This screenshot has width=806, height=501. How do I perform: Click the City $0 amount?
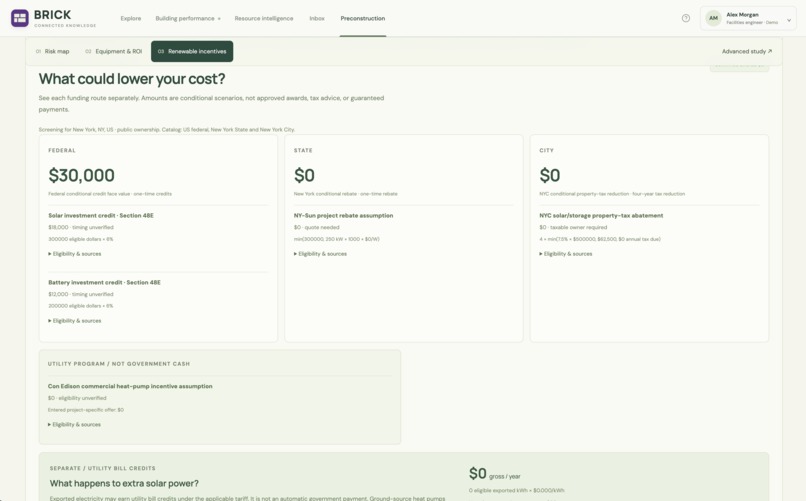(549, 175)
